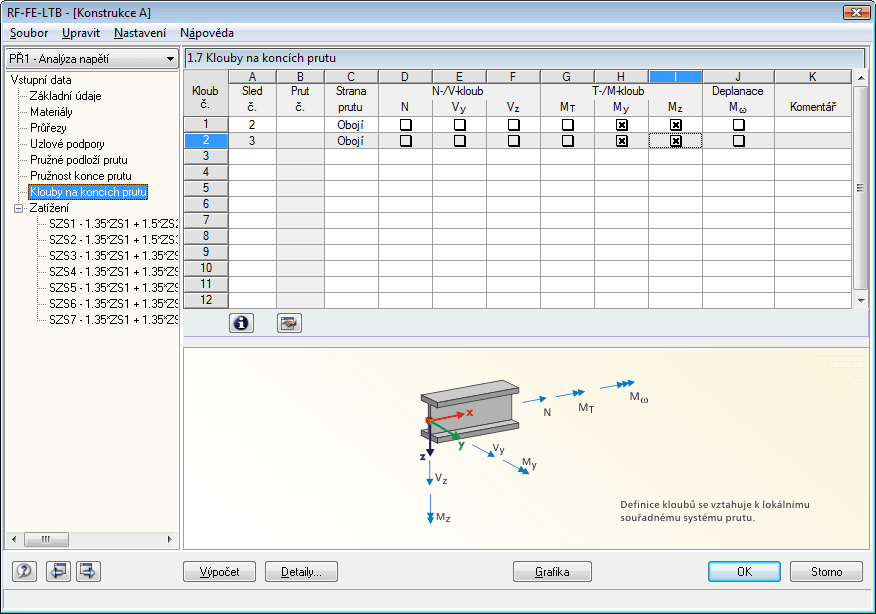This screenshot has height=614, width=876.
Task: Go to next input window arrow icon
Action: pyautogui.click(x=88, y=571)
